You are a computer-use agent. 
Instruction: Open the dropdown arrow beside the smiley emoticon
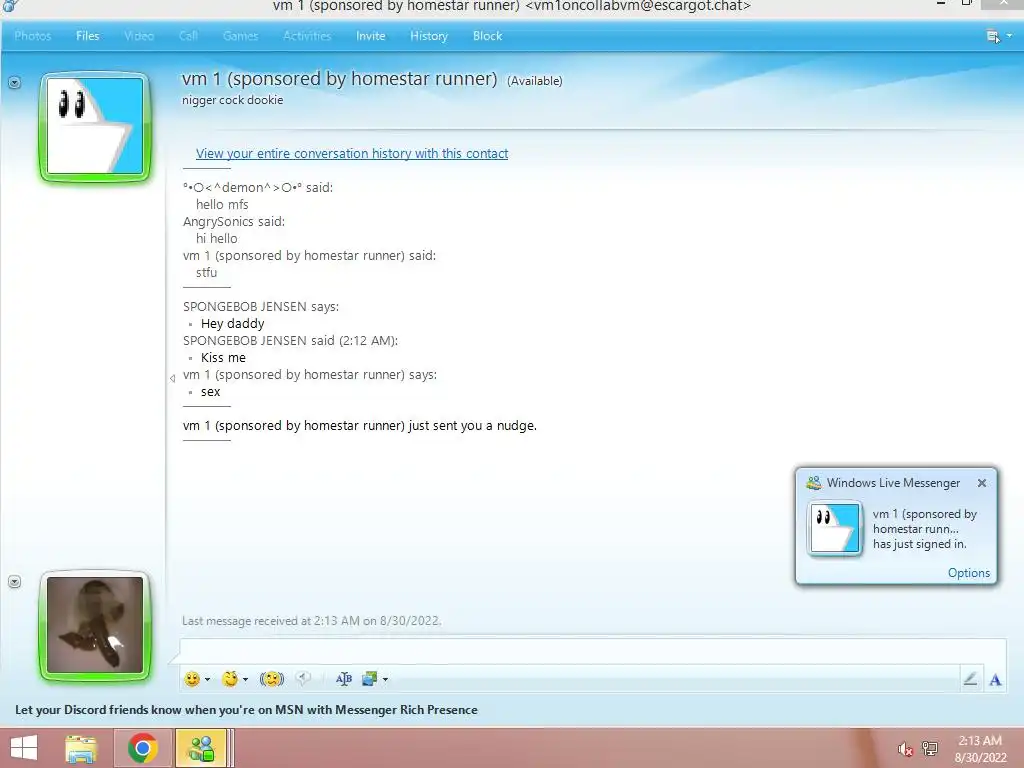[x=208, y=680]
